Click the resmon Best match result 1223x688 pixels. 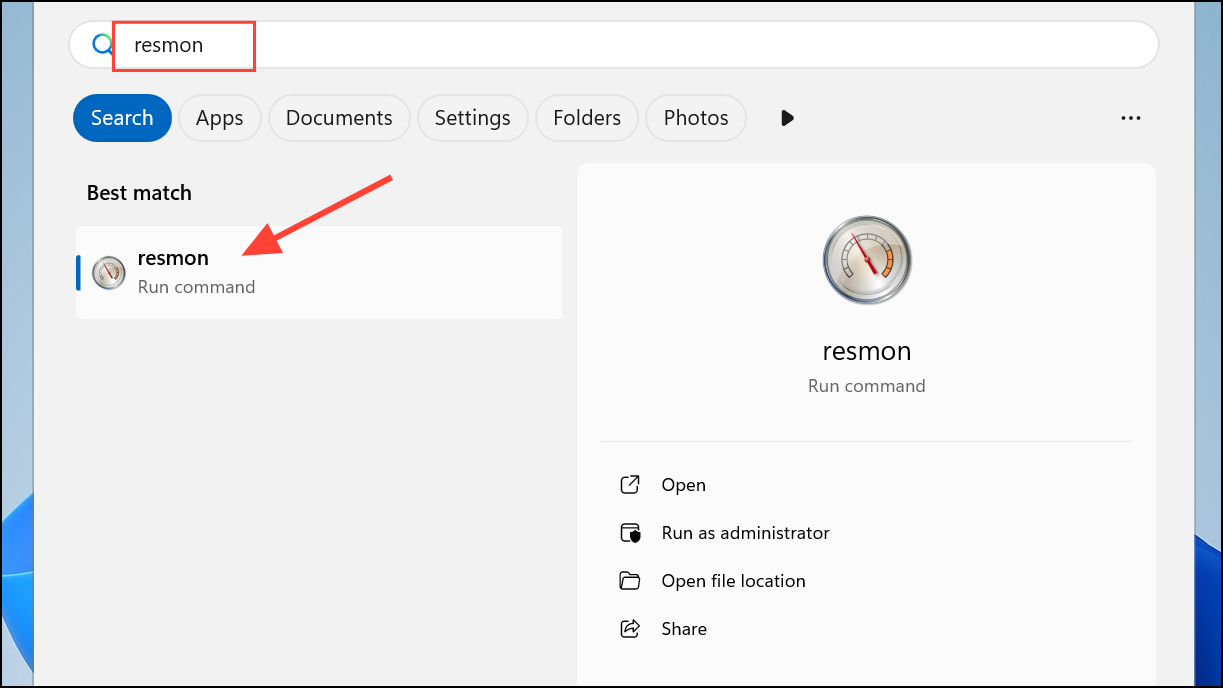318,272
